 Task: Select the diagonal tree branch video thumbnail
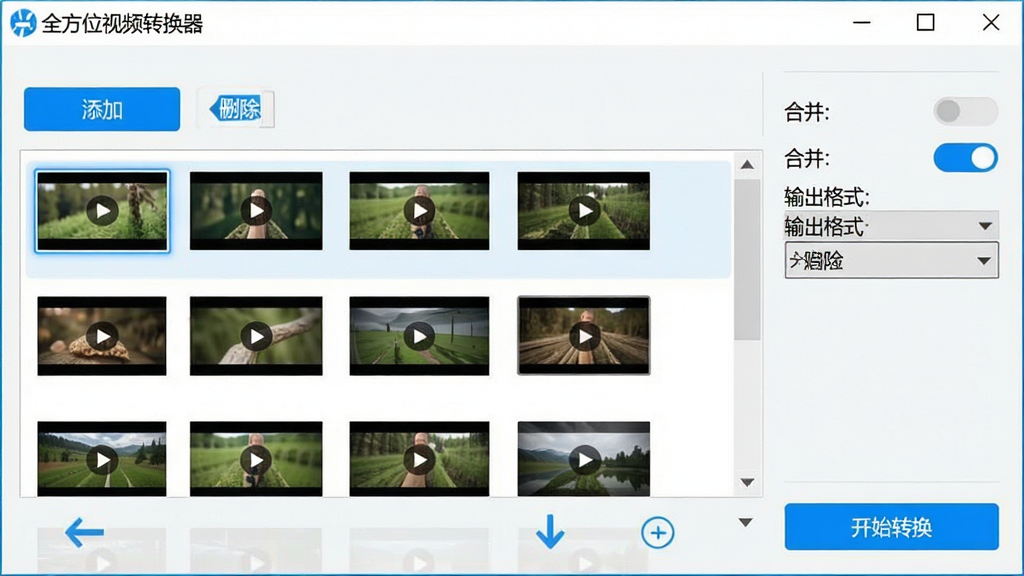click(x=256, y=336)
